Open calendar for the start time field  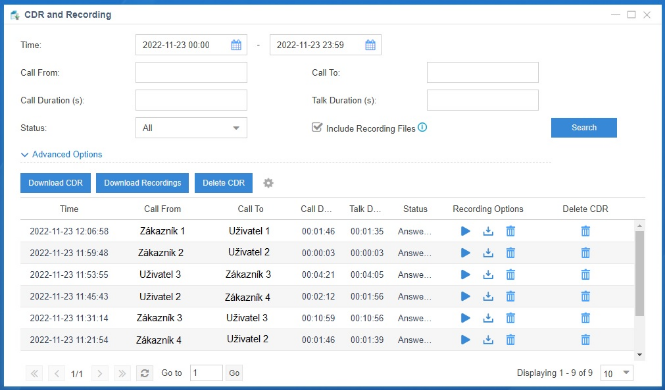(x=236, y=45)
